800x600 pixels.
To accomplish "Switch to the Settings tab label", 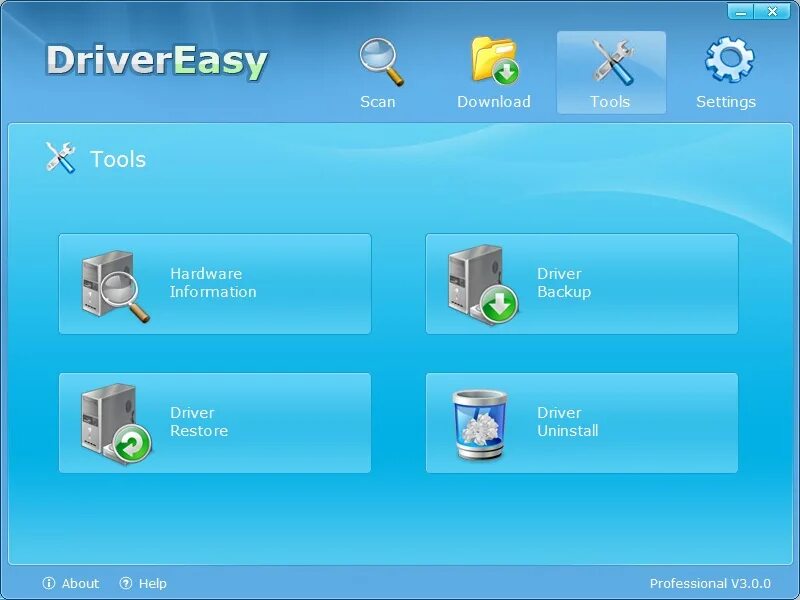I will 726,102.
